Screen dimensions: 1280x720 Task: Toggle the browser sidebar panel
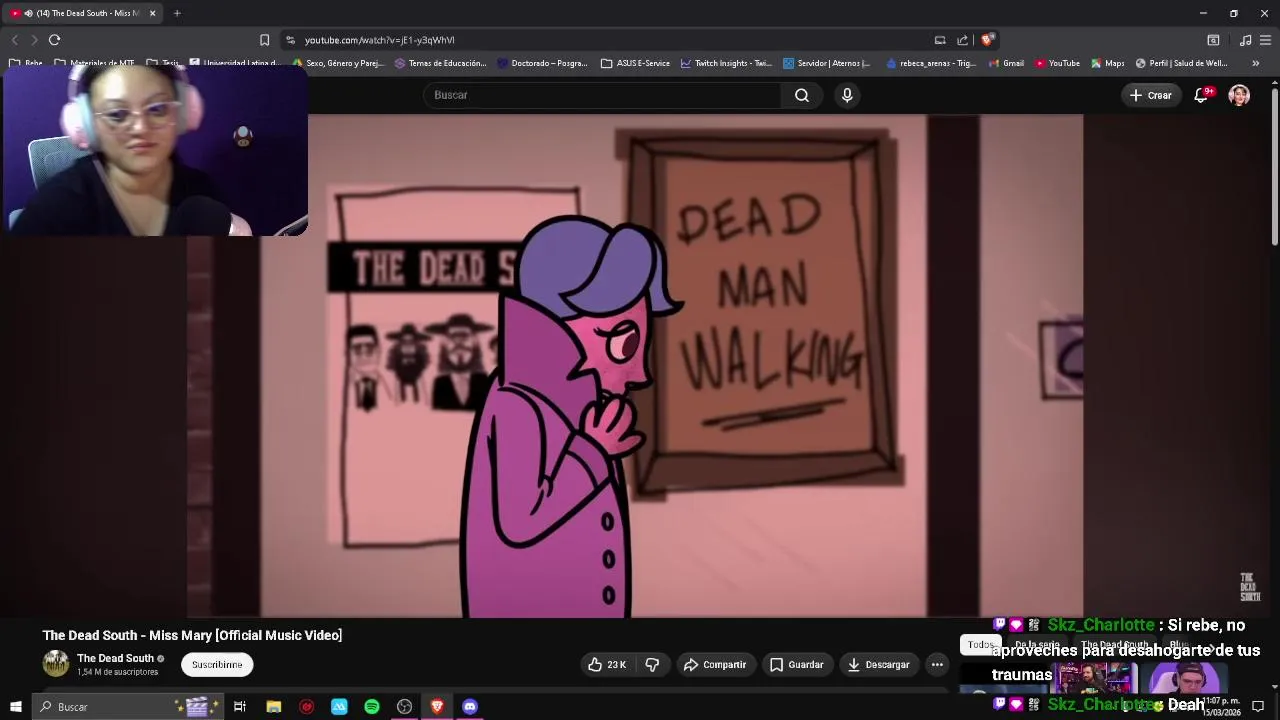pos(1213,40)
